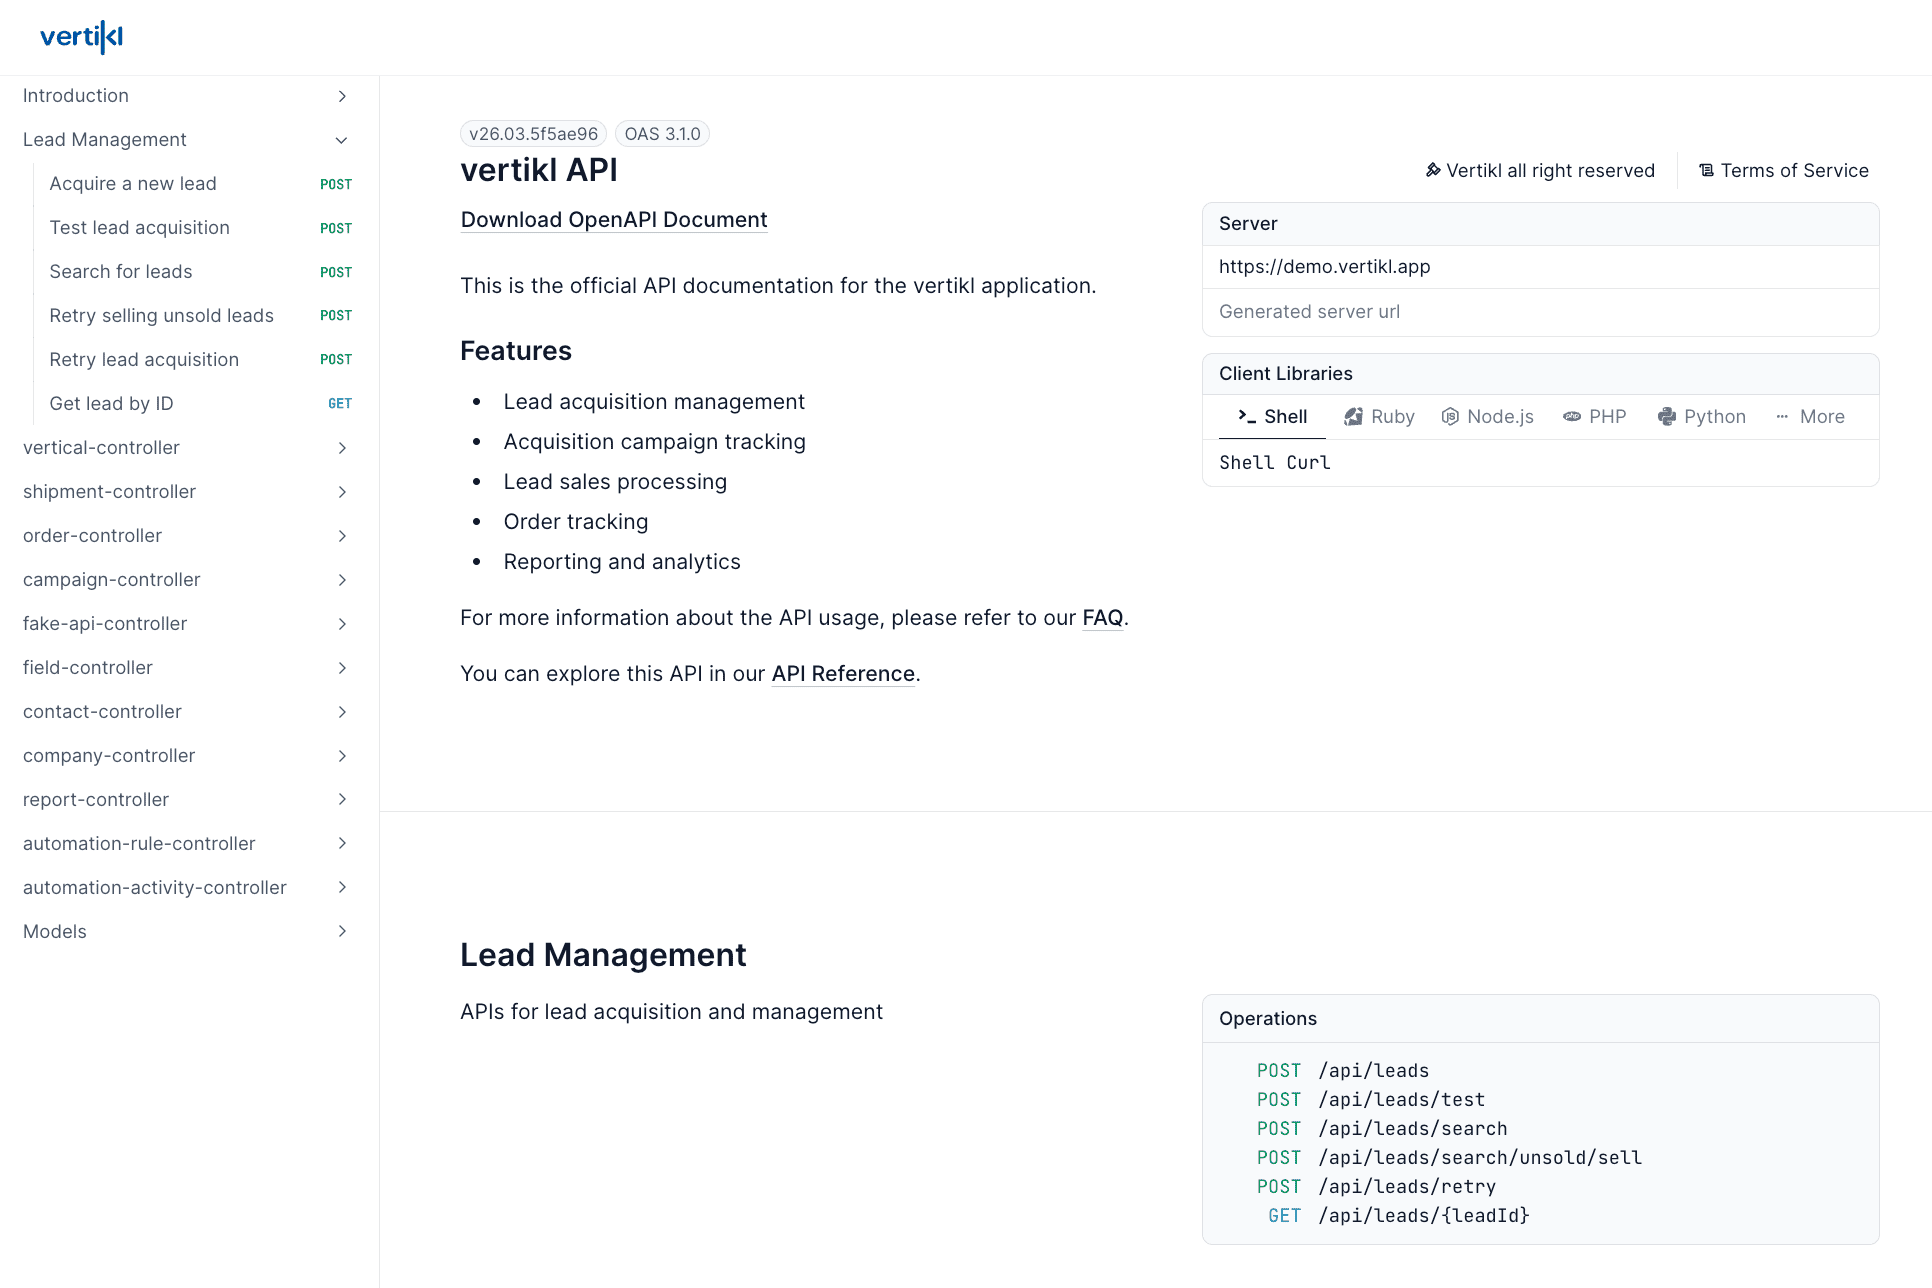The height and width of the screenshot is (1288, 1932).
Task: Expand order-controller chevron
Action: coord(342,536)
